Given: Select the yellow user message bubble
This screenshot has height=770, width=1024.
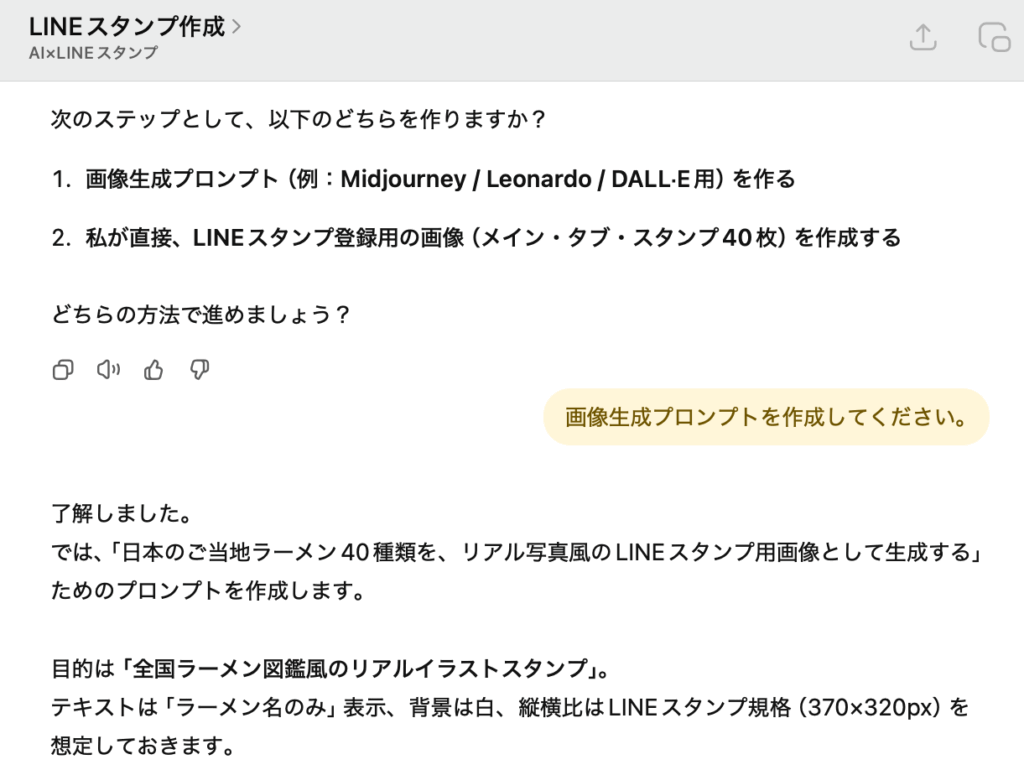Looking at the screenshot, I should pyautogui.click(x=766, y=417).
